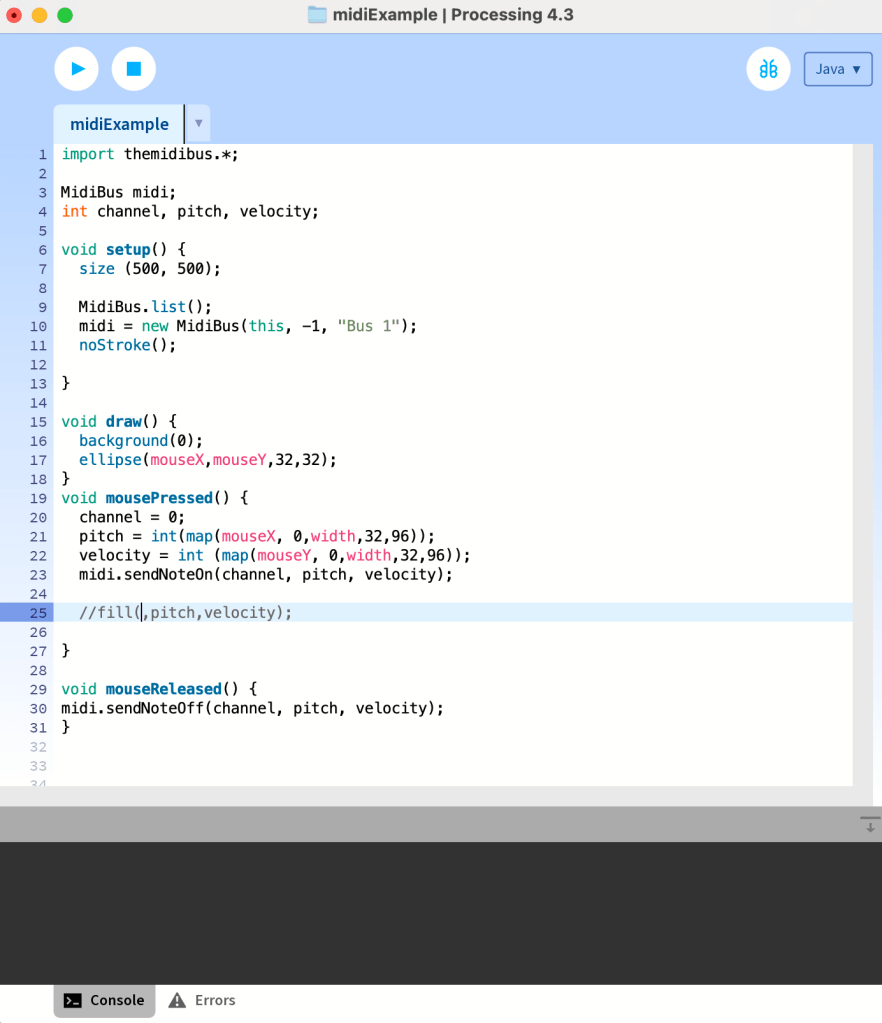Run the sketch with the play button
This screenshot has height=1023, width=882.
(x=76, y=69)
